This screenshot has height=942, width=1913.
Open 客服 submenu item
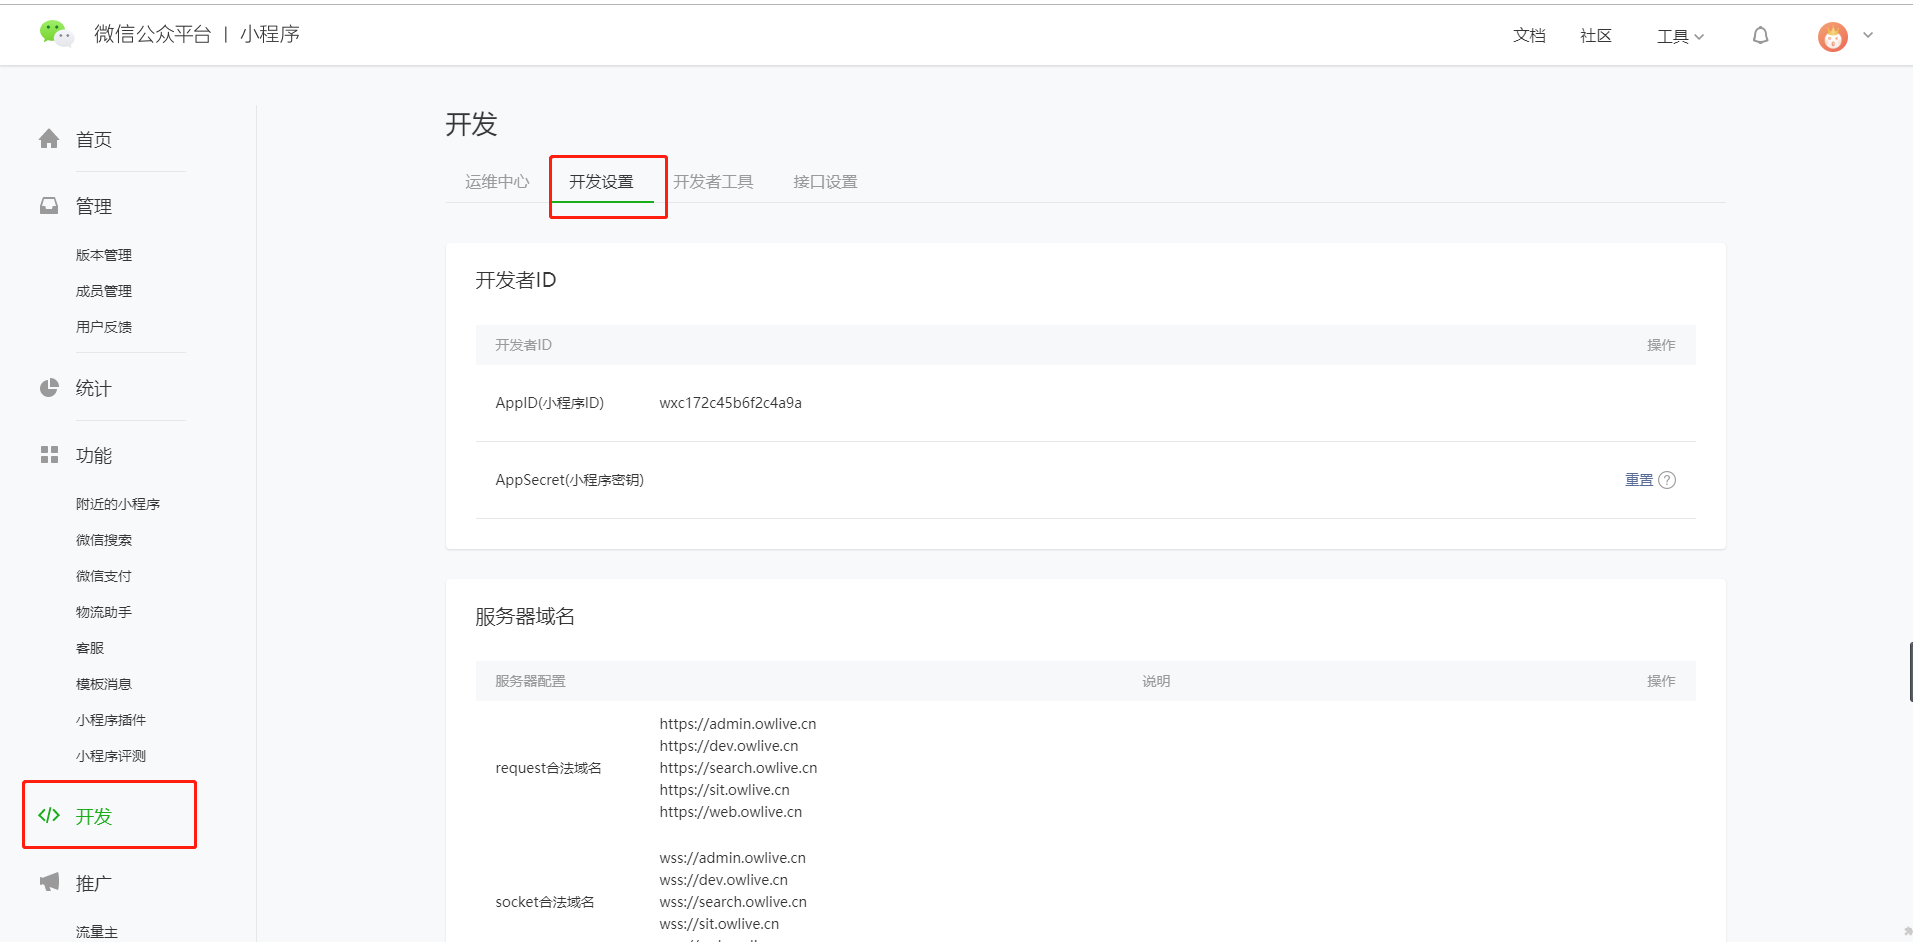click(x=90, y=648)
